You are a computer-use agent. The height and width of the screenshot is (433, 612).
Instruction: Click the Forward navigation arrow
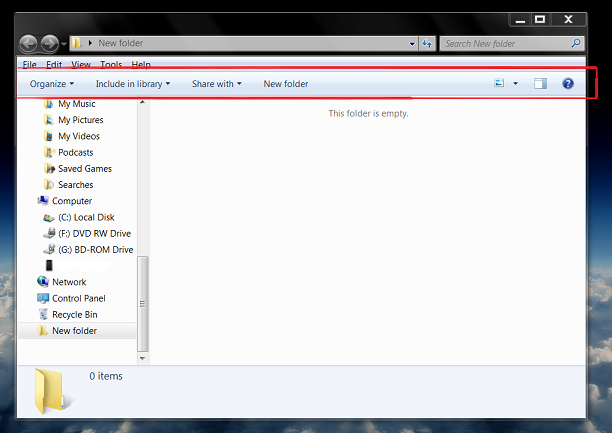pyautogui.click(x=50, y=43)
